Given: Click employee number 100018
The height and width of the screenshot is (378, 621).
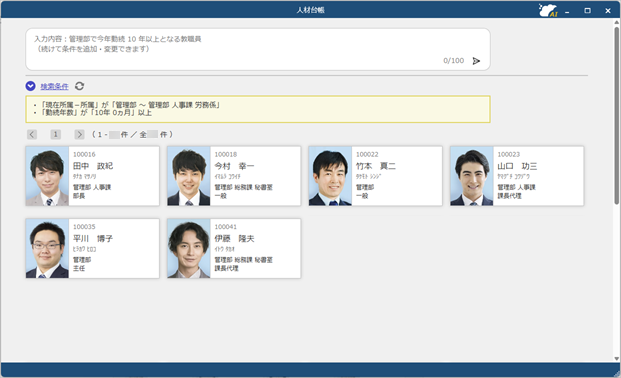Looking at the screenshot, I should point(226,154).
